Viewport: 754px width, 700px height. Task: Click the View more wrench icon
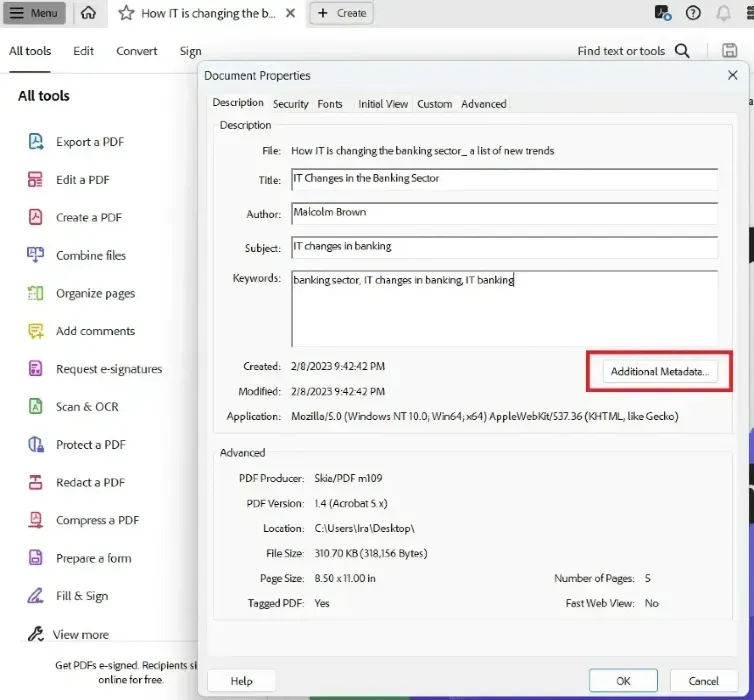click(x=36, y=634)
